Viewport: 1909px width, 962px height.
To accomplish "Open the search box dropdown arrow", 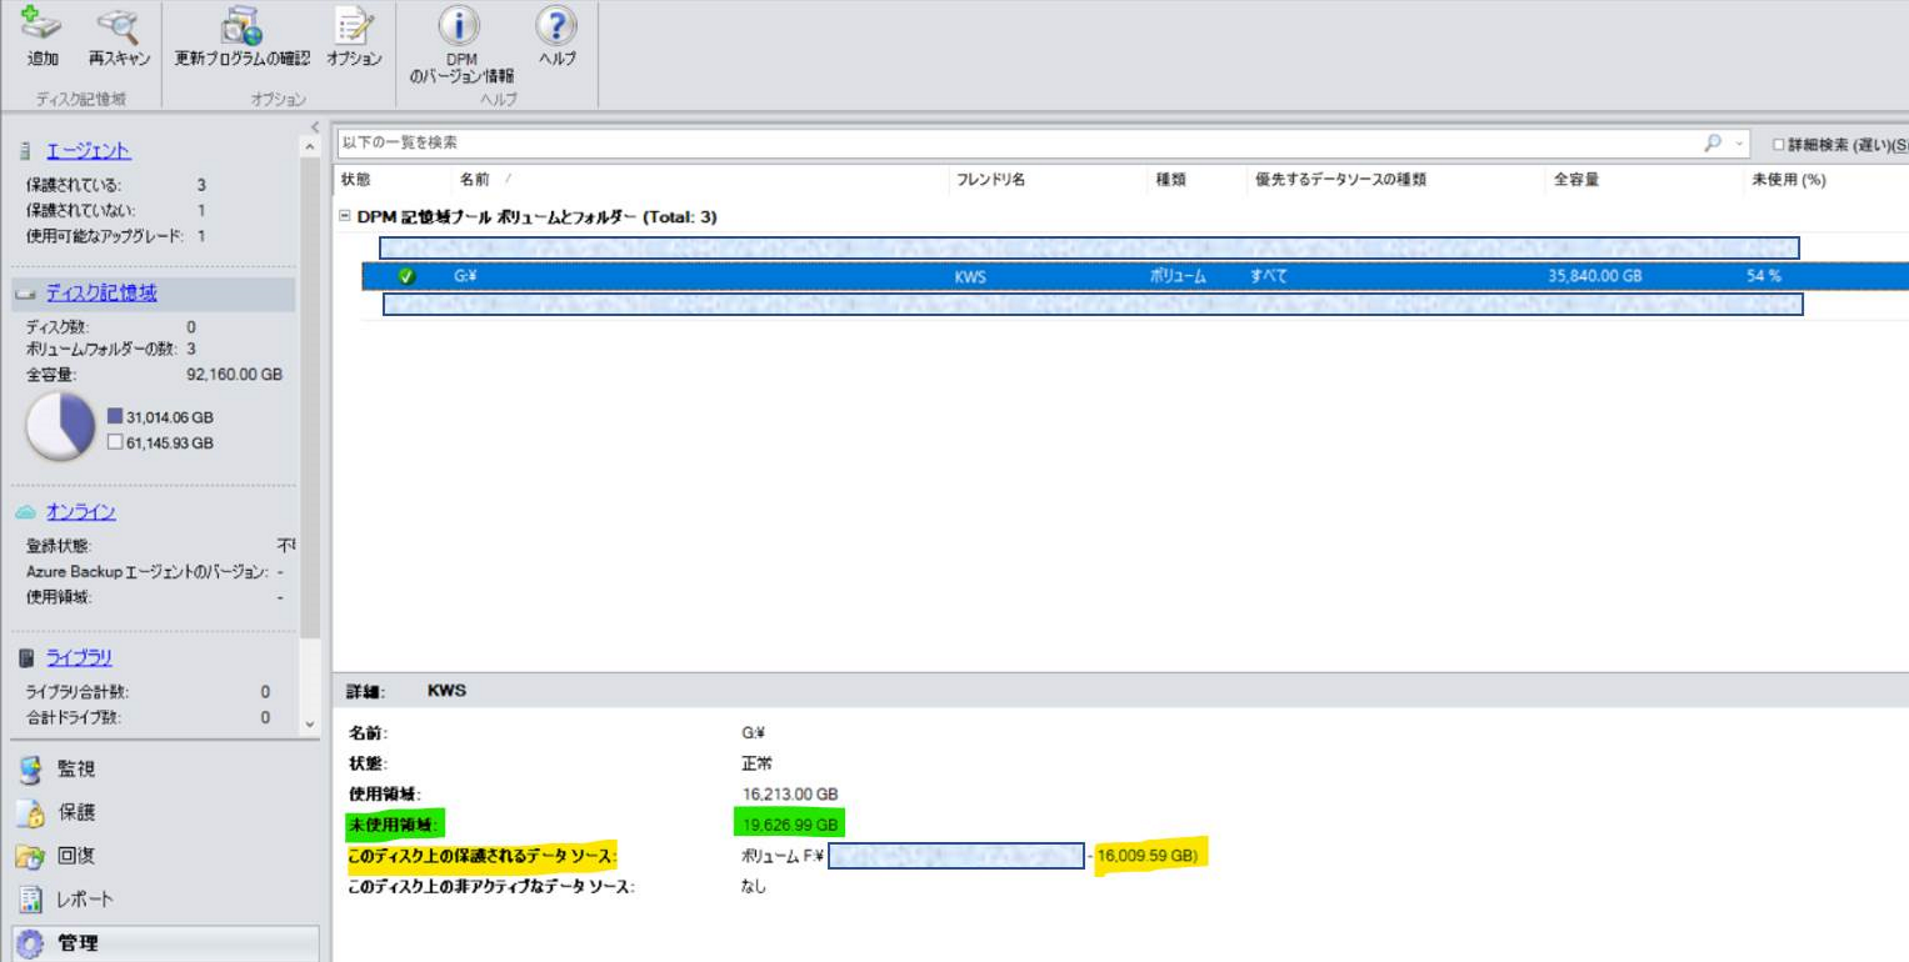I will pos(1739,144).
